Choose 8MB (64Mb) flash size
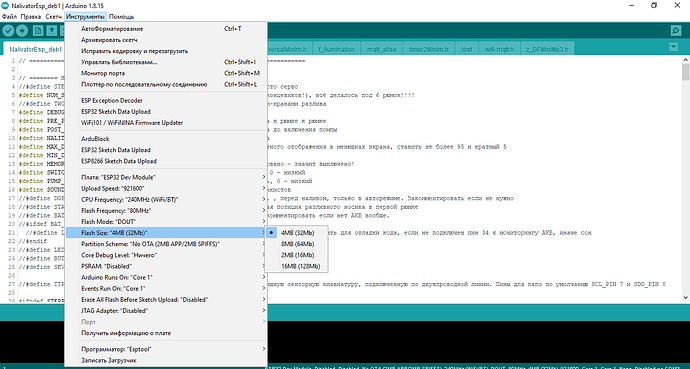690x369 pixels. [297, 244]
